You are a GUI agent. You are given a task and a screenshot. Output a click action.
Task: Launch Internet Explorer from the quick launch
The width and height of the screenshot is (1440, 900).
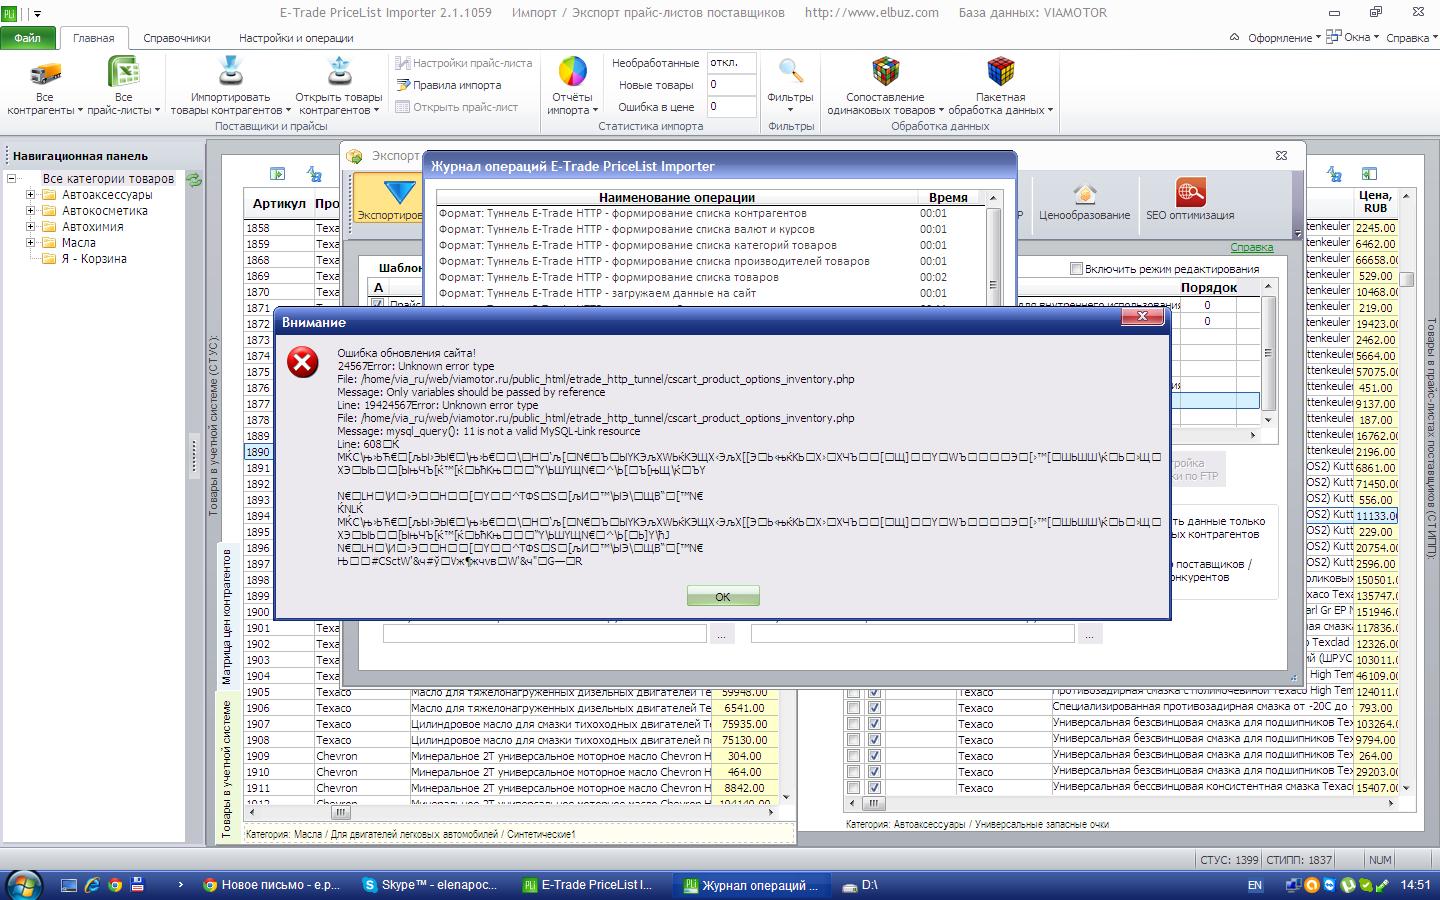(92, 885)
